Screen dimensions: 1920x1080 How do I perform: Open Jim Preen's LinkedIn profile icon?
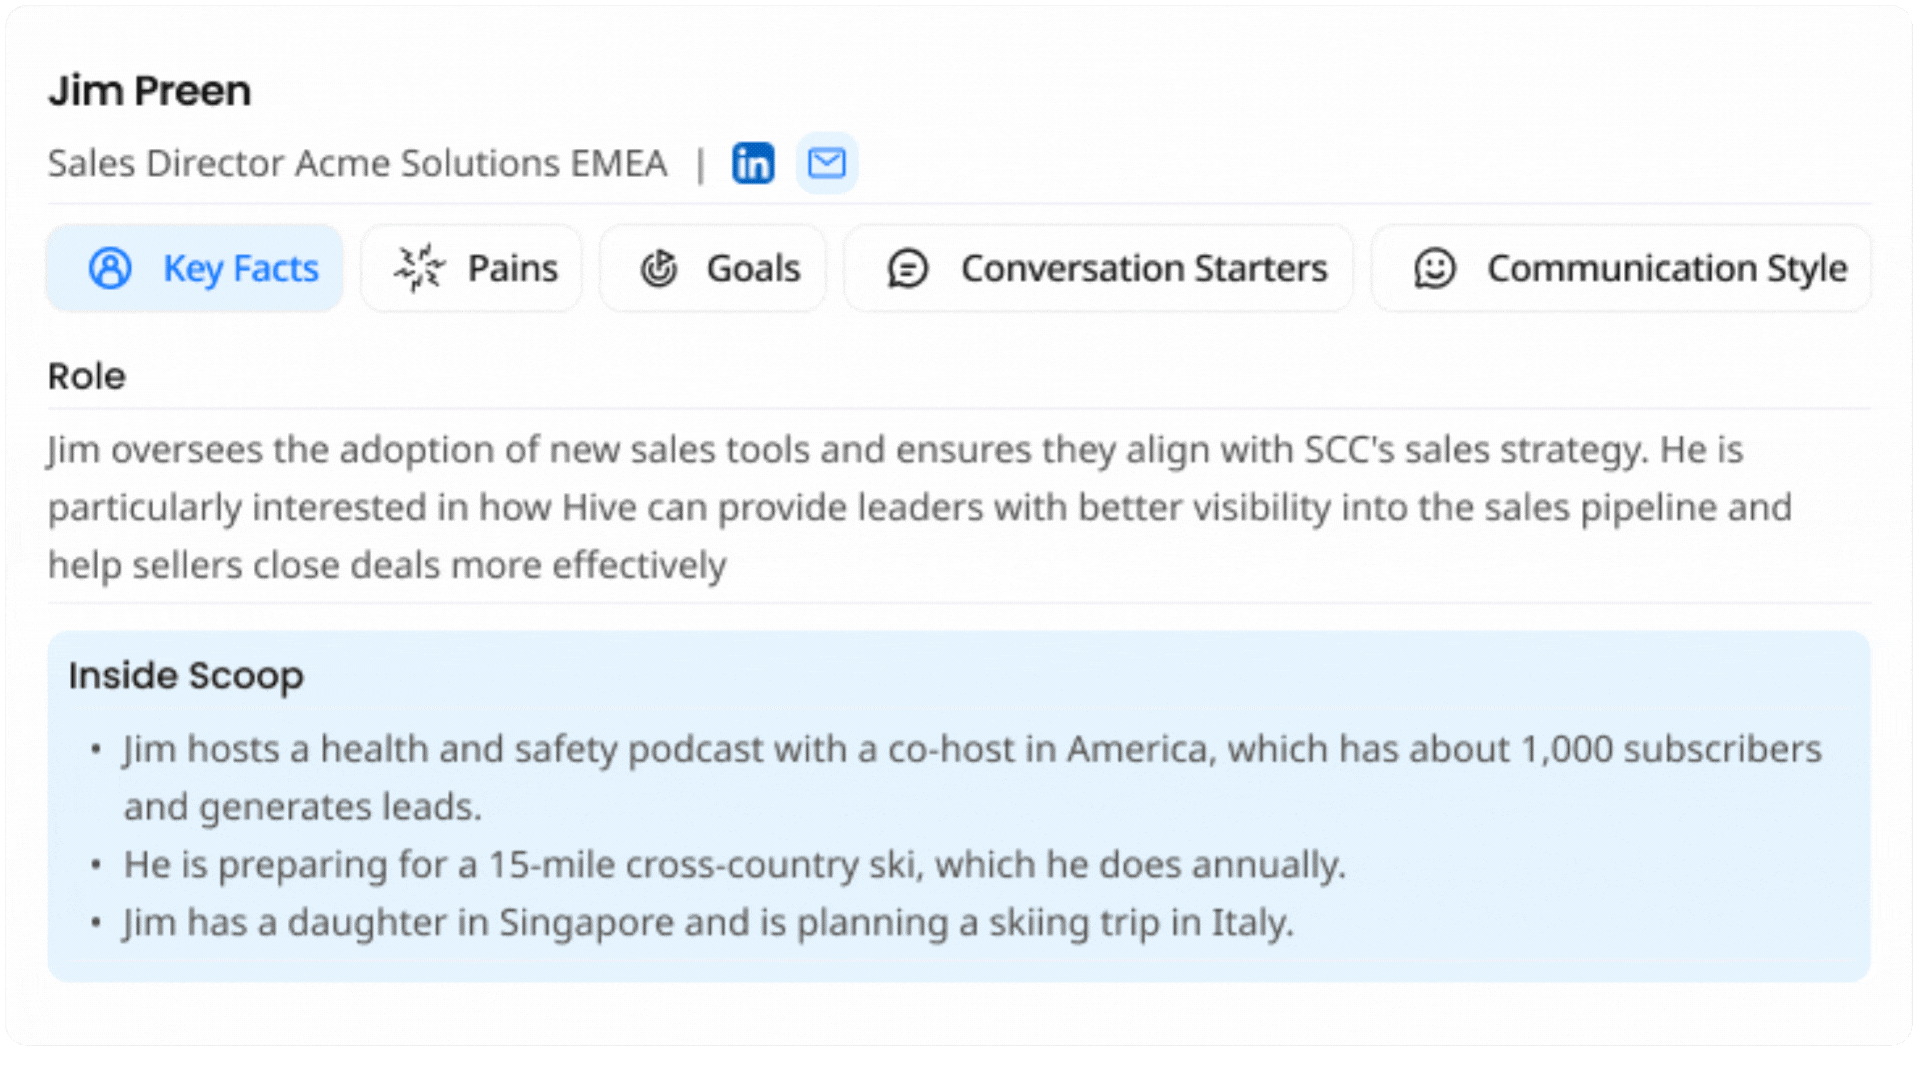click(x=753, y=163)
